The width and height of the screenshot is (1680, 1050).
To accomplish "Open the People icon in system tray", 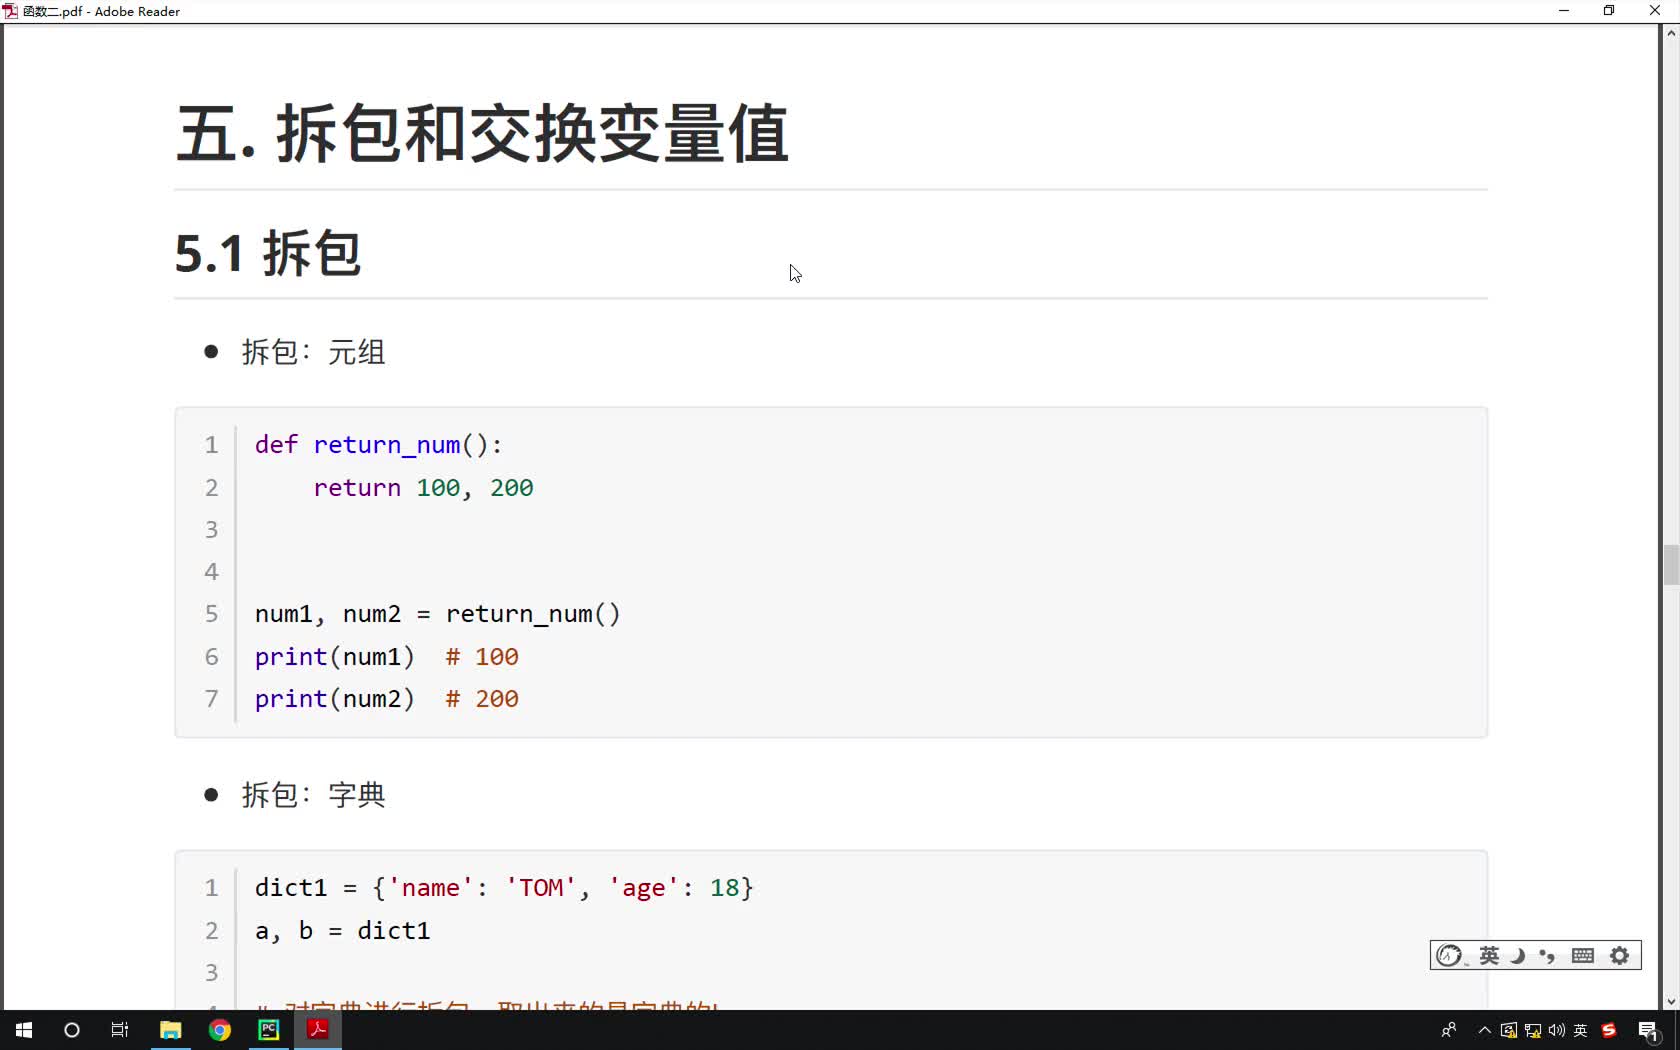I will [1448, 1030].
